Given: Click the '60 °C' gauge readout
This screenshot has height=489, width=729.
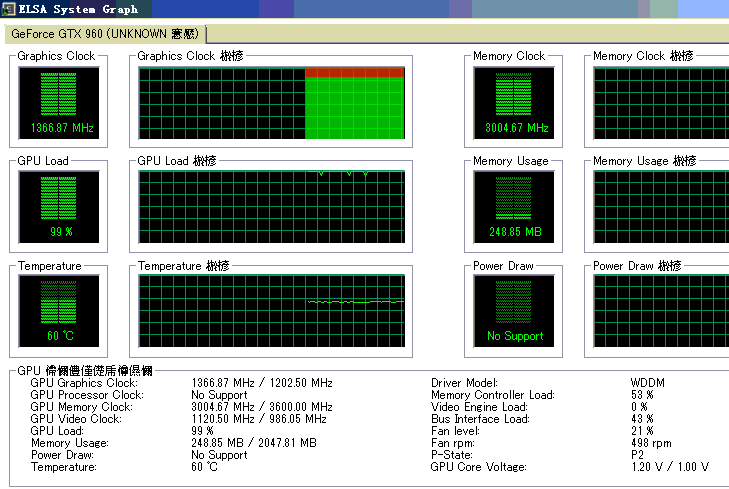Looking at the screenshot, I should 60,336.
